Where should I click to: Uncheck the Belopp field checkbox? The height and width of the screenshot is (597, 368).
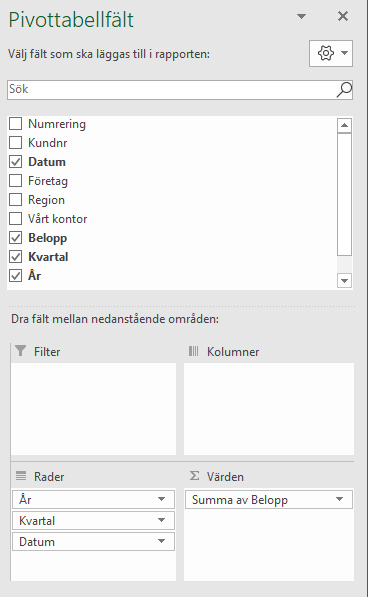[16, 238]
